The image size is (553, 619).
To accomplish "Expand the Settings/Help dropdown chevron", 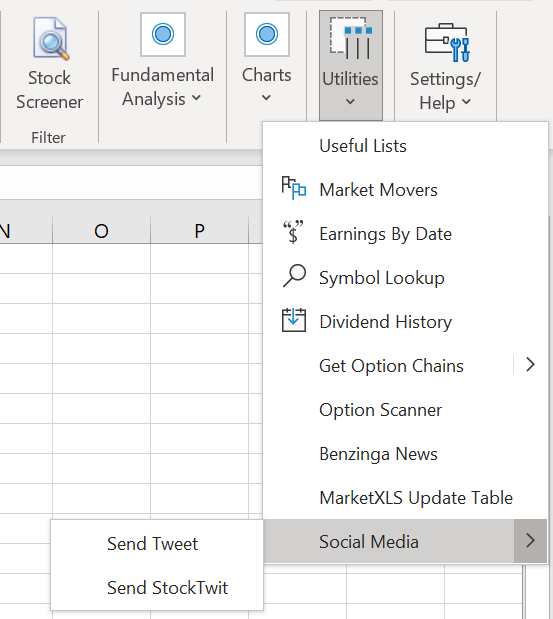I will pos(466,101).
